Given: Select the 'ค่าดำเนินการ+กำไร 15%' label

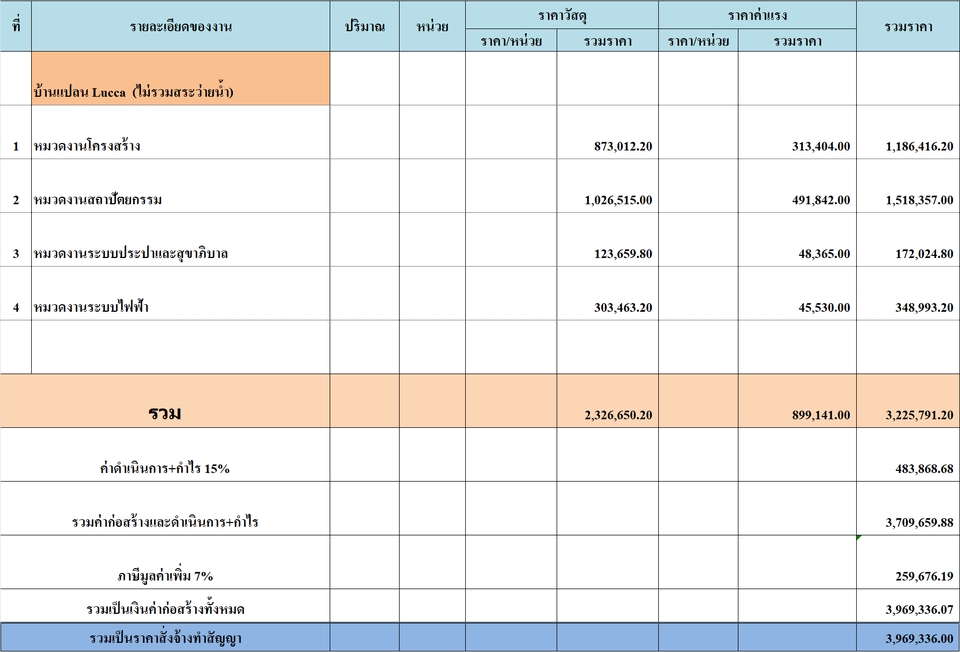Looking at the screenshot, I should point(165,468).
